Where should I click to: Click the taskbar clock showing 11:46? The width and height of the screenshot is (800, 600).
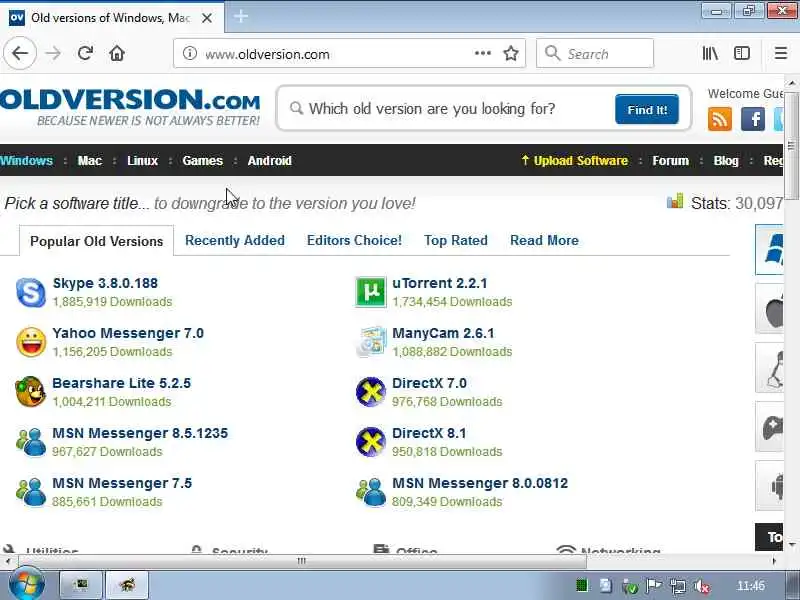coord(751,586)
